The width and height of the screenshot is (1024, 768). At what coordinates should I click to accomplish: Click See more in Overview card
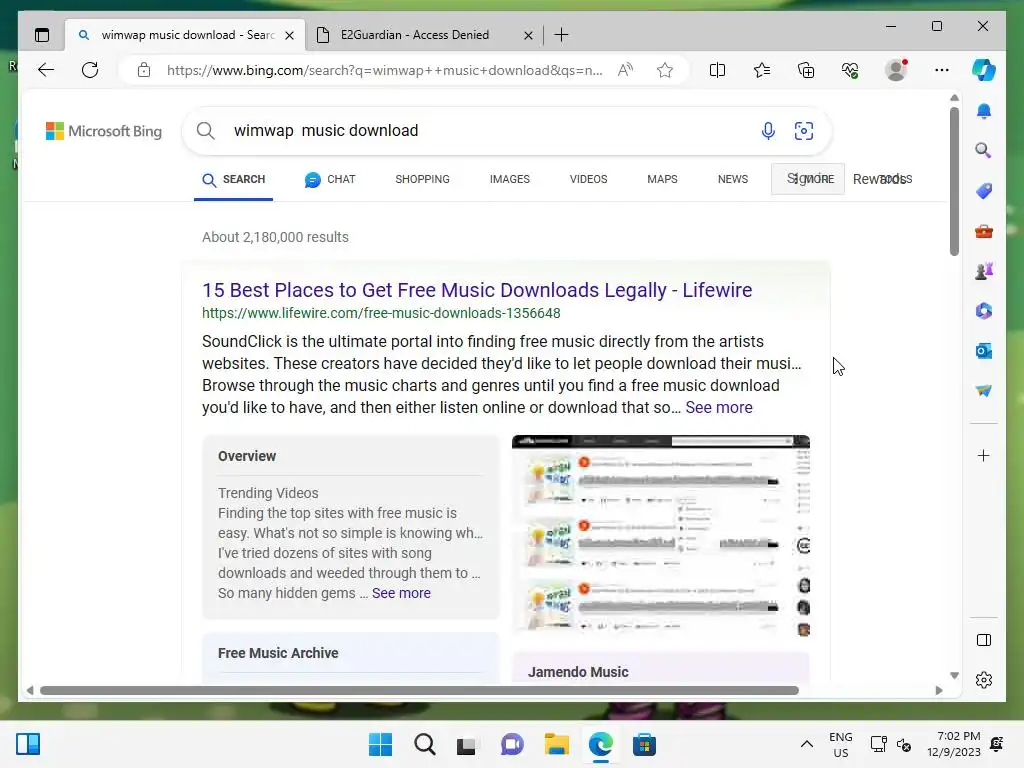point(401,593)
